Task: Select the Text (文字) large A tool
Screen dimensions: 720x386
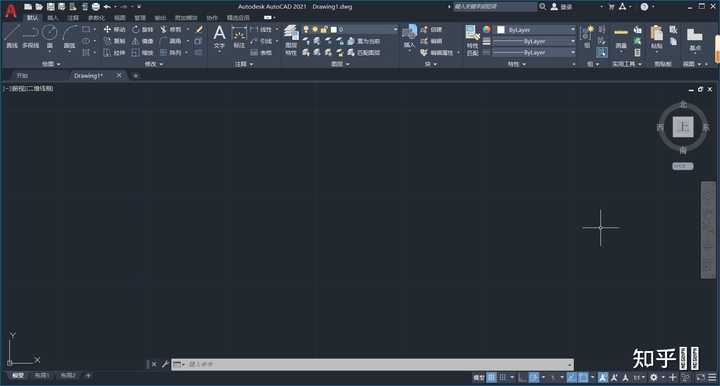Action: [219, 37]
